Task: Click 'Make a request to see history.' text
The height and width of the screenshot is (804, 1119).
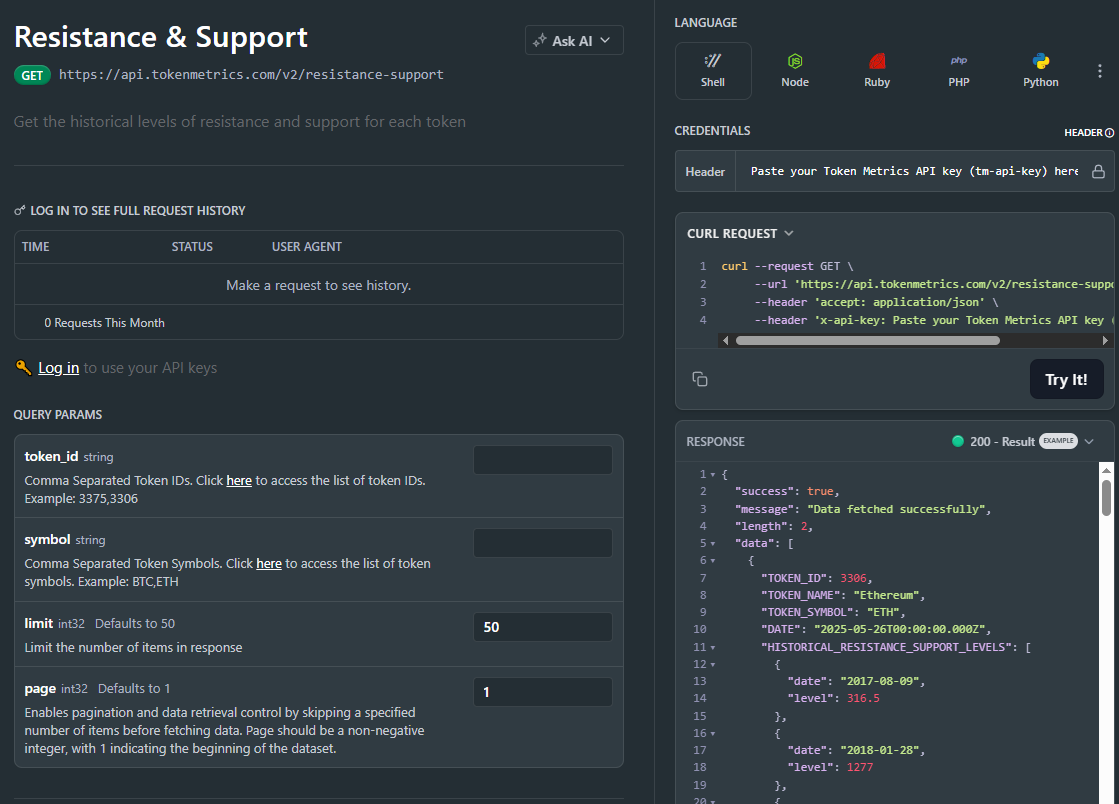Action: [318, 285]
